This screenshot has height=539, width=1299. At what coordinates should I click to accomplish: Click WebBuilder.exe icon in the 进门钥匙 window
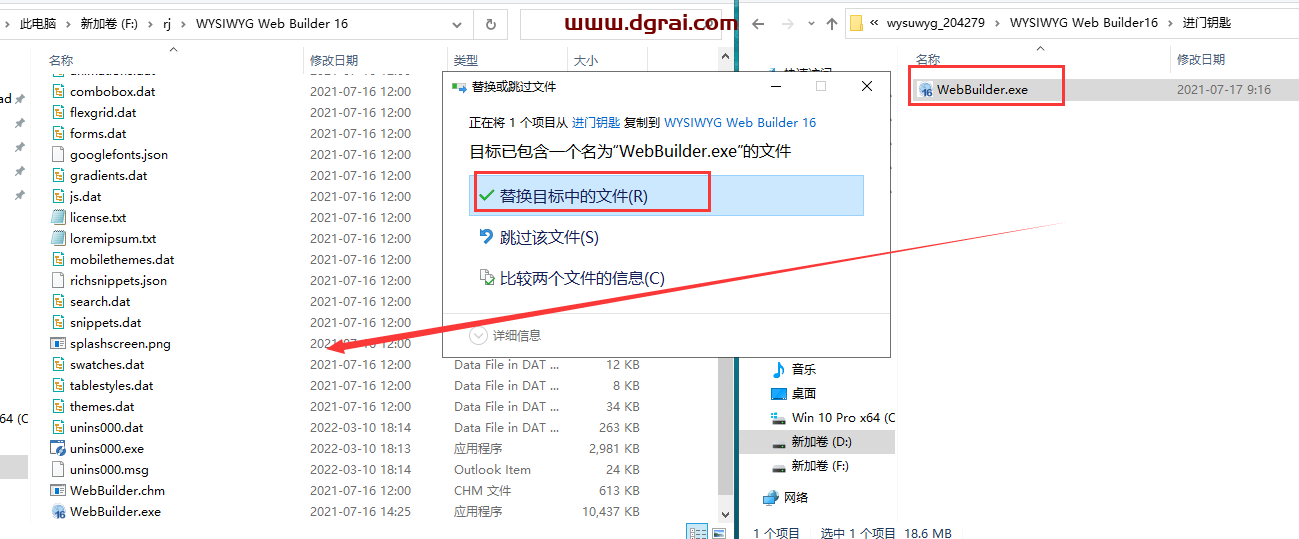pyautogui.click(x=925, y=90)
